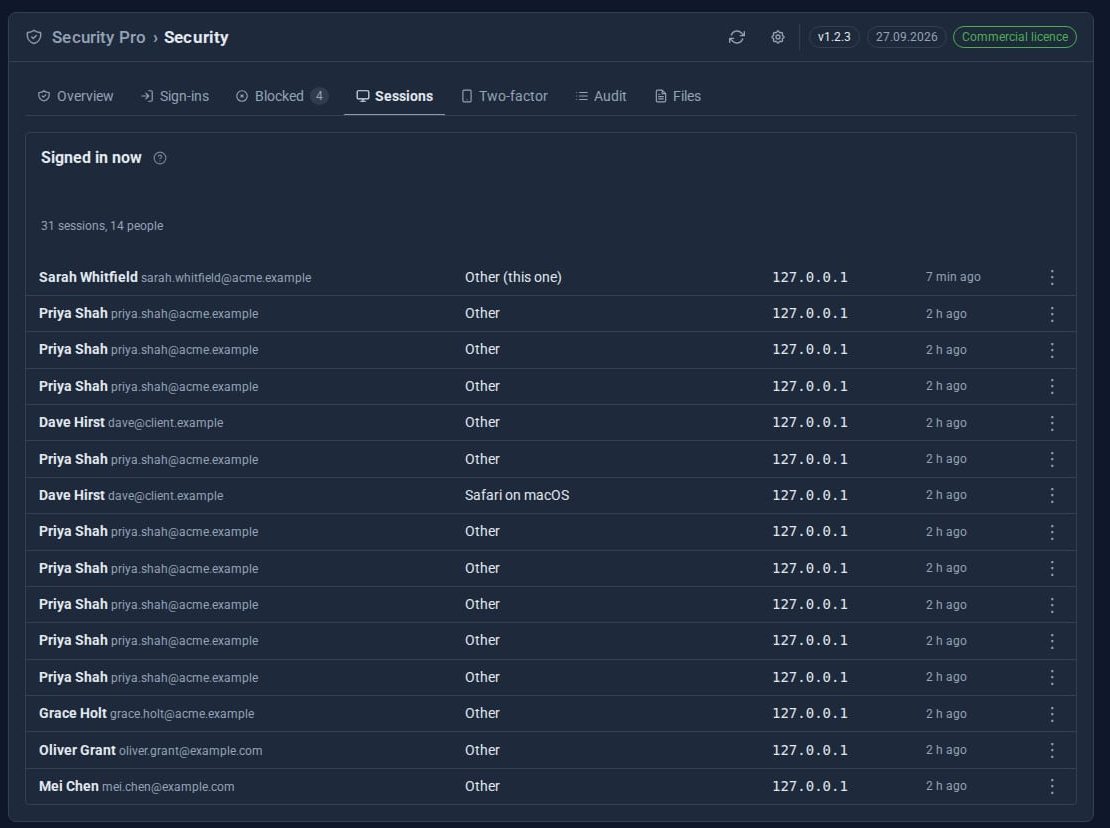Click the shield icon beside Security Pro

[34, 37]
